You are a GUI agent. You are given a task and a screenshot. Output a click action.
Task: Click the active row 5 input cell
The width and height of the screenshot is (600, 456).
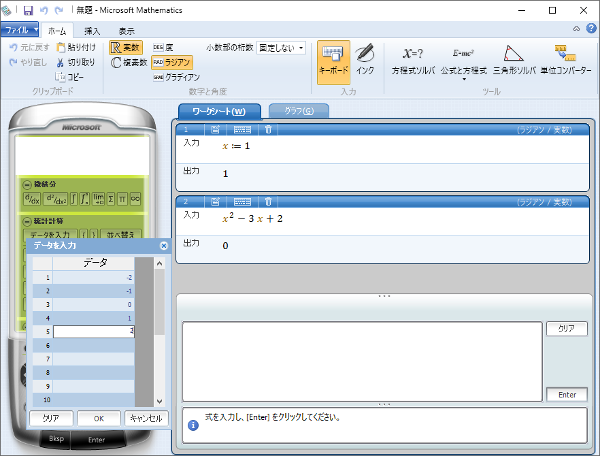click(x=94, y=332)
